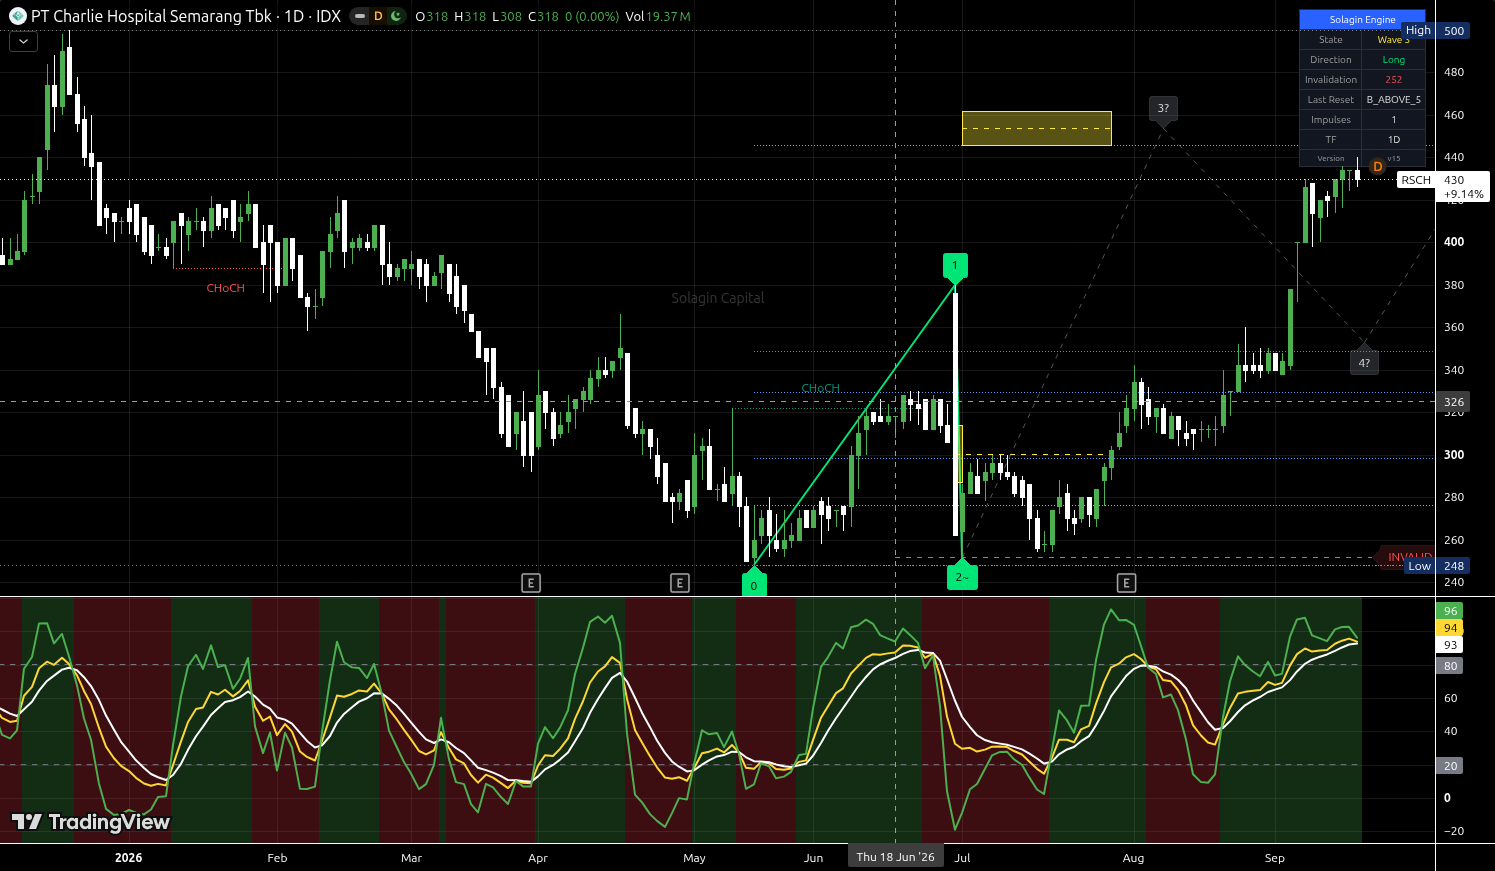Click the Impulses row label in the table

[1331, 120]
